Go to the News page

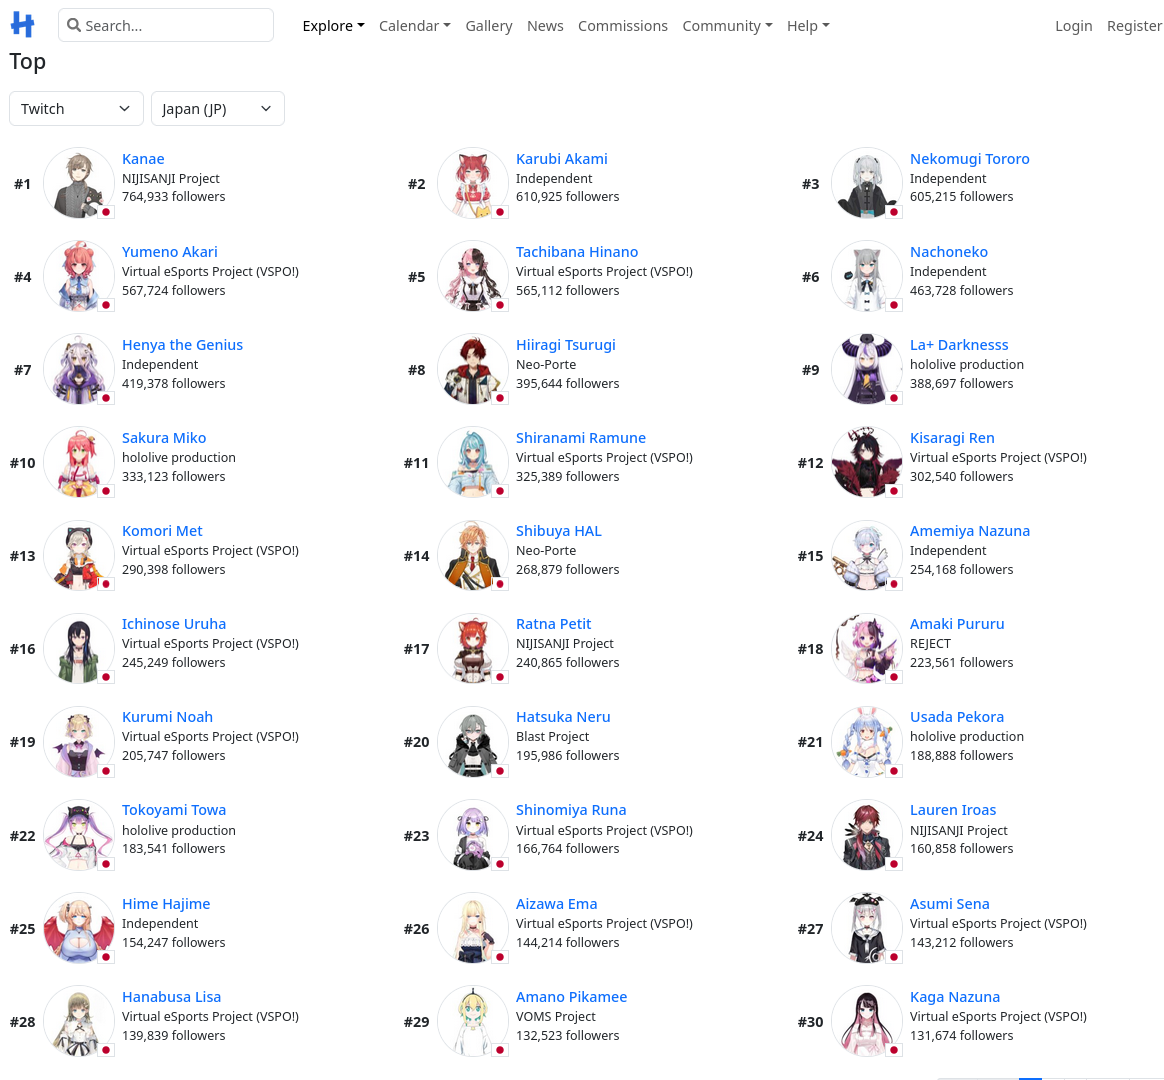point(545,26)
